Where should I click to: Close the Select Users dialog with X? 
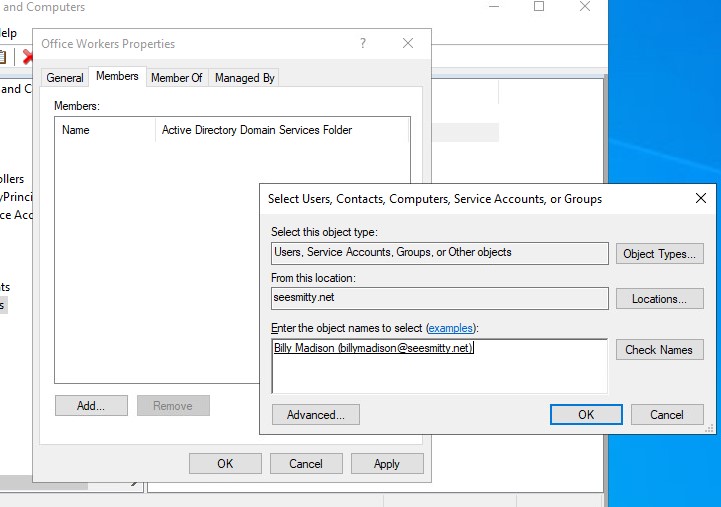pyautogui.click(x=701, y=198)
